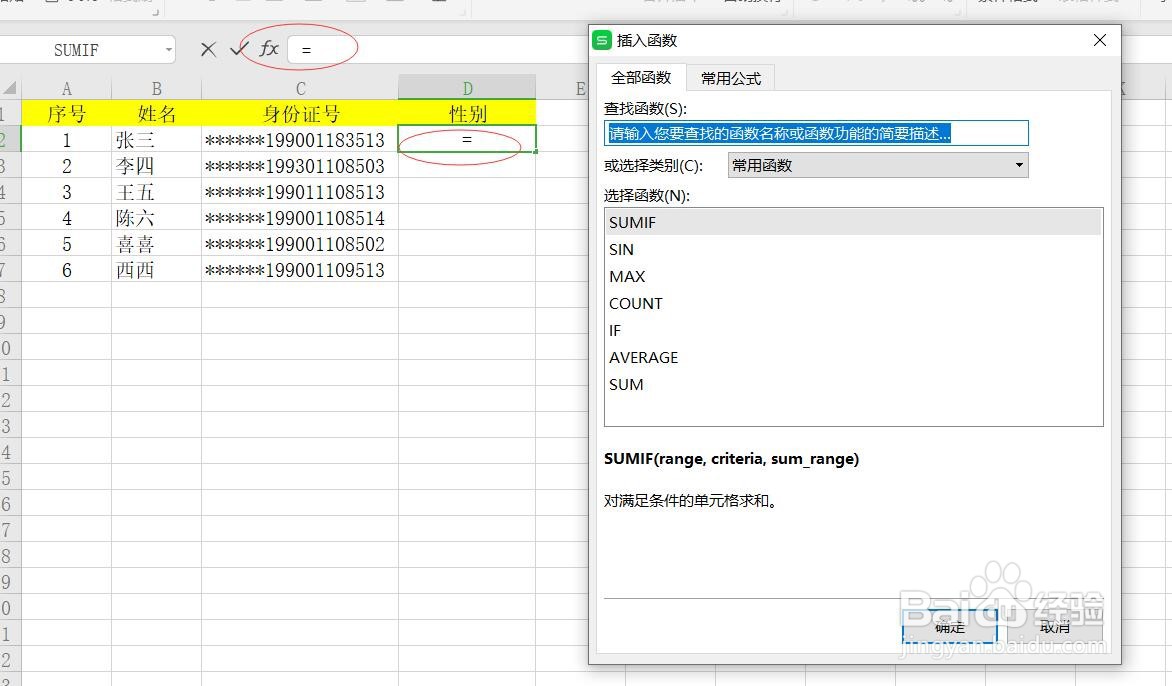This screenshot has height=686, width=1172.
Task: Click active cell D2 containing =
Action: (x=467, y=139)
